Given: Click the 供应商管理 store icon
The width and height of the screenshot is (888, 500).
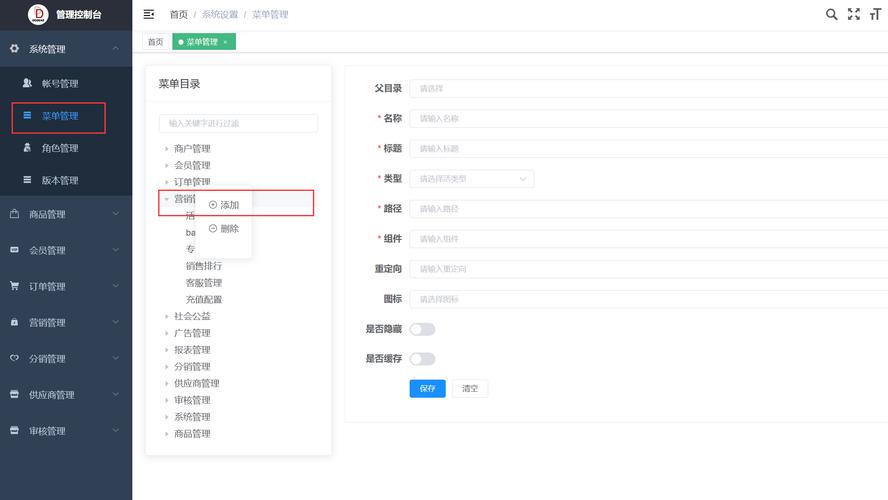Looking at the screenshot, I should 14,394.
